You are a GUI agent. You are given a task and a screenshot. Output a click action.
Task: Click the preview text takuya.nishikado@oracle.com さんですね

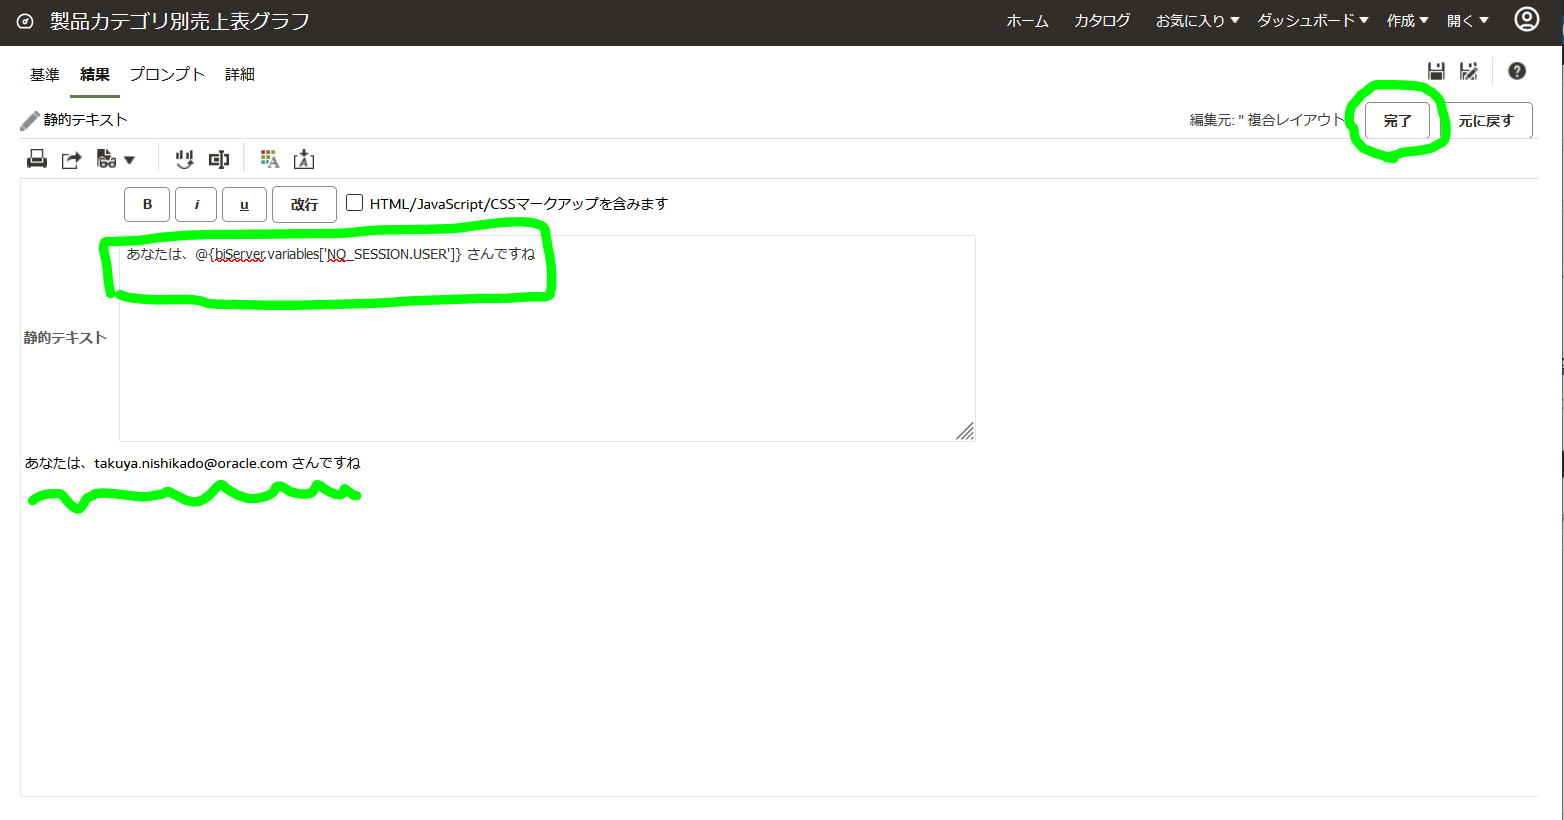[227, 463]
